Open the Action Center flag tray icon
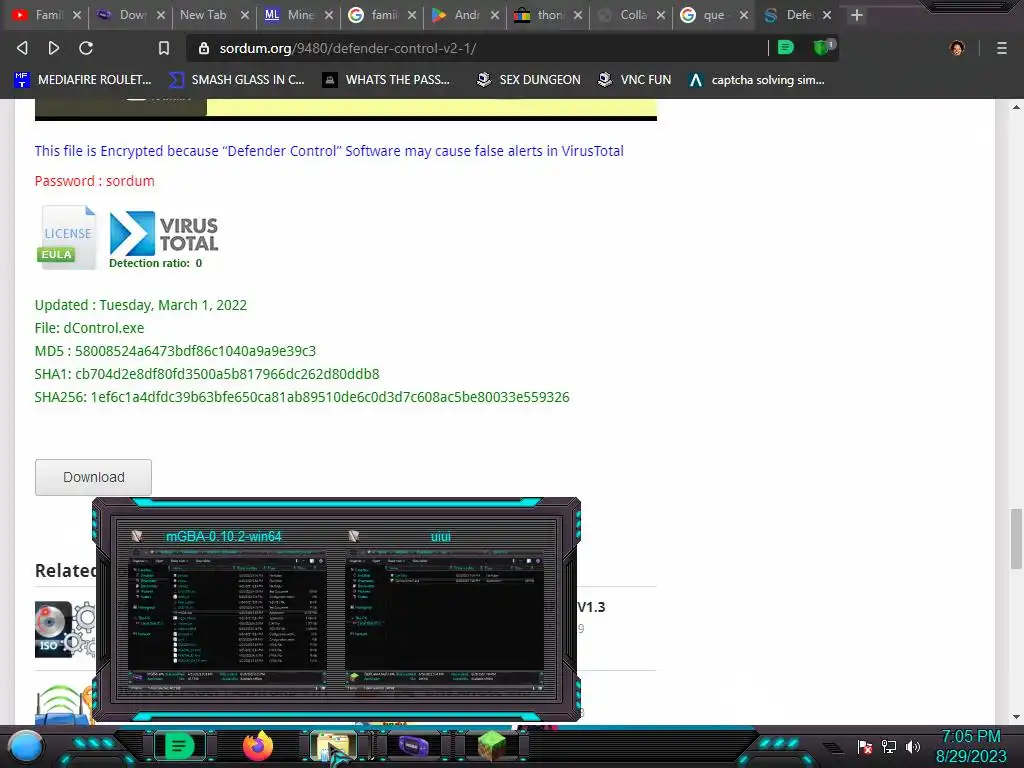The height and width of the screenshot is (768, 1024). [x=865, y=746]
